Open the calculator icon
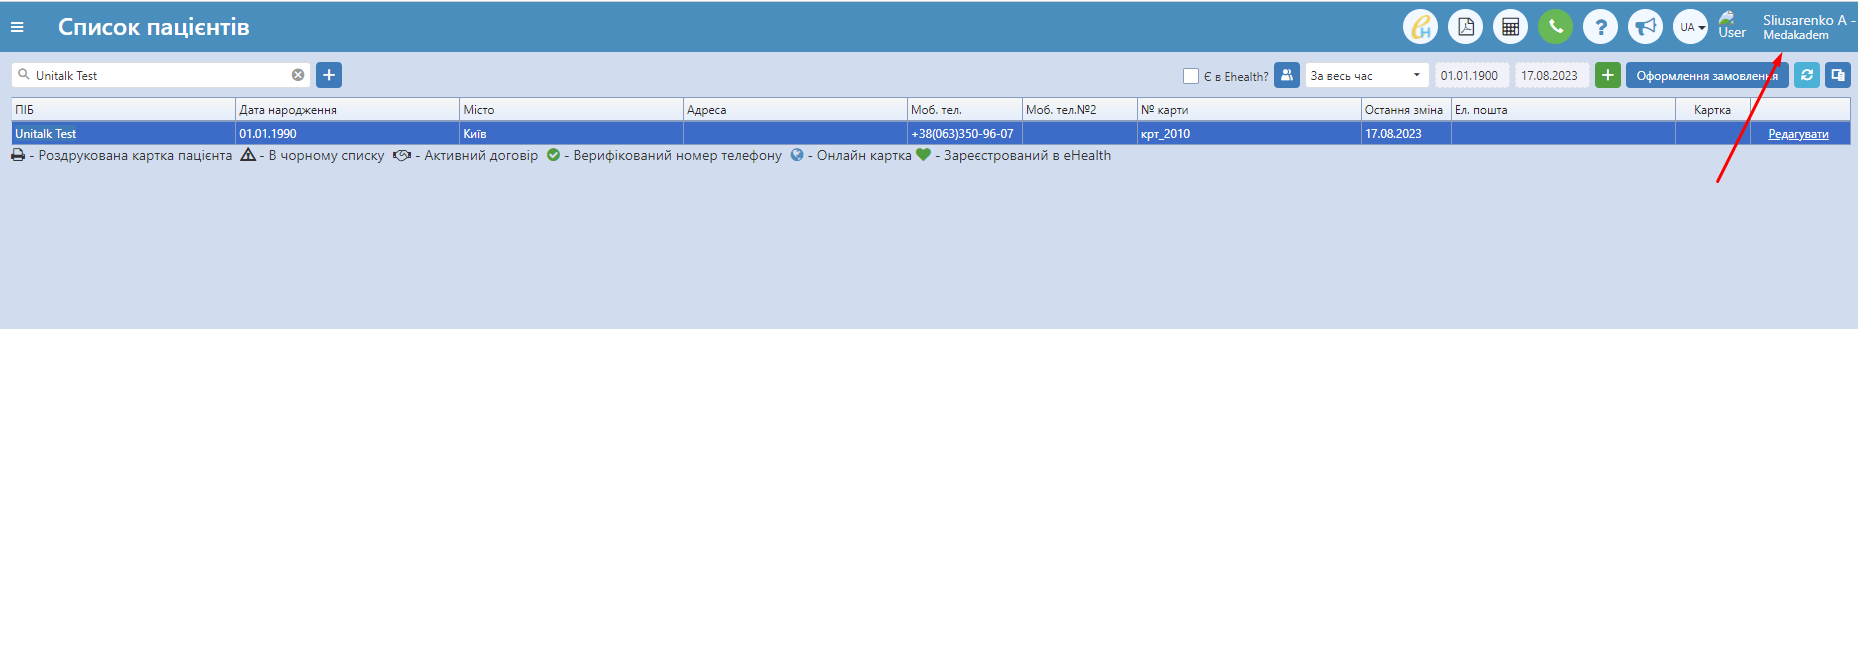Viewport: 1858px width, 648px height. (1510, 27)
